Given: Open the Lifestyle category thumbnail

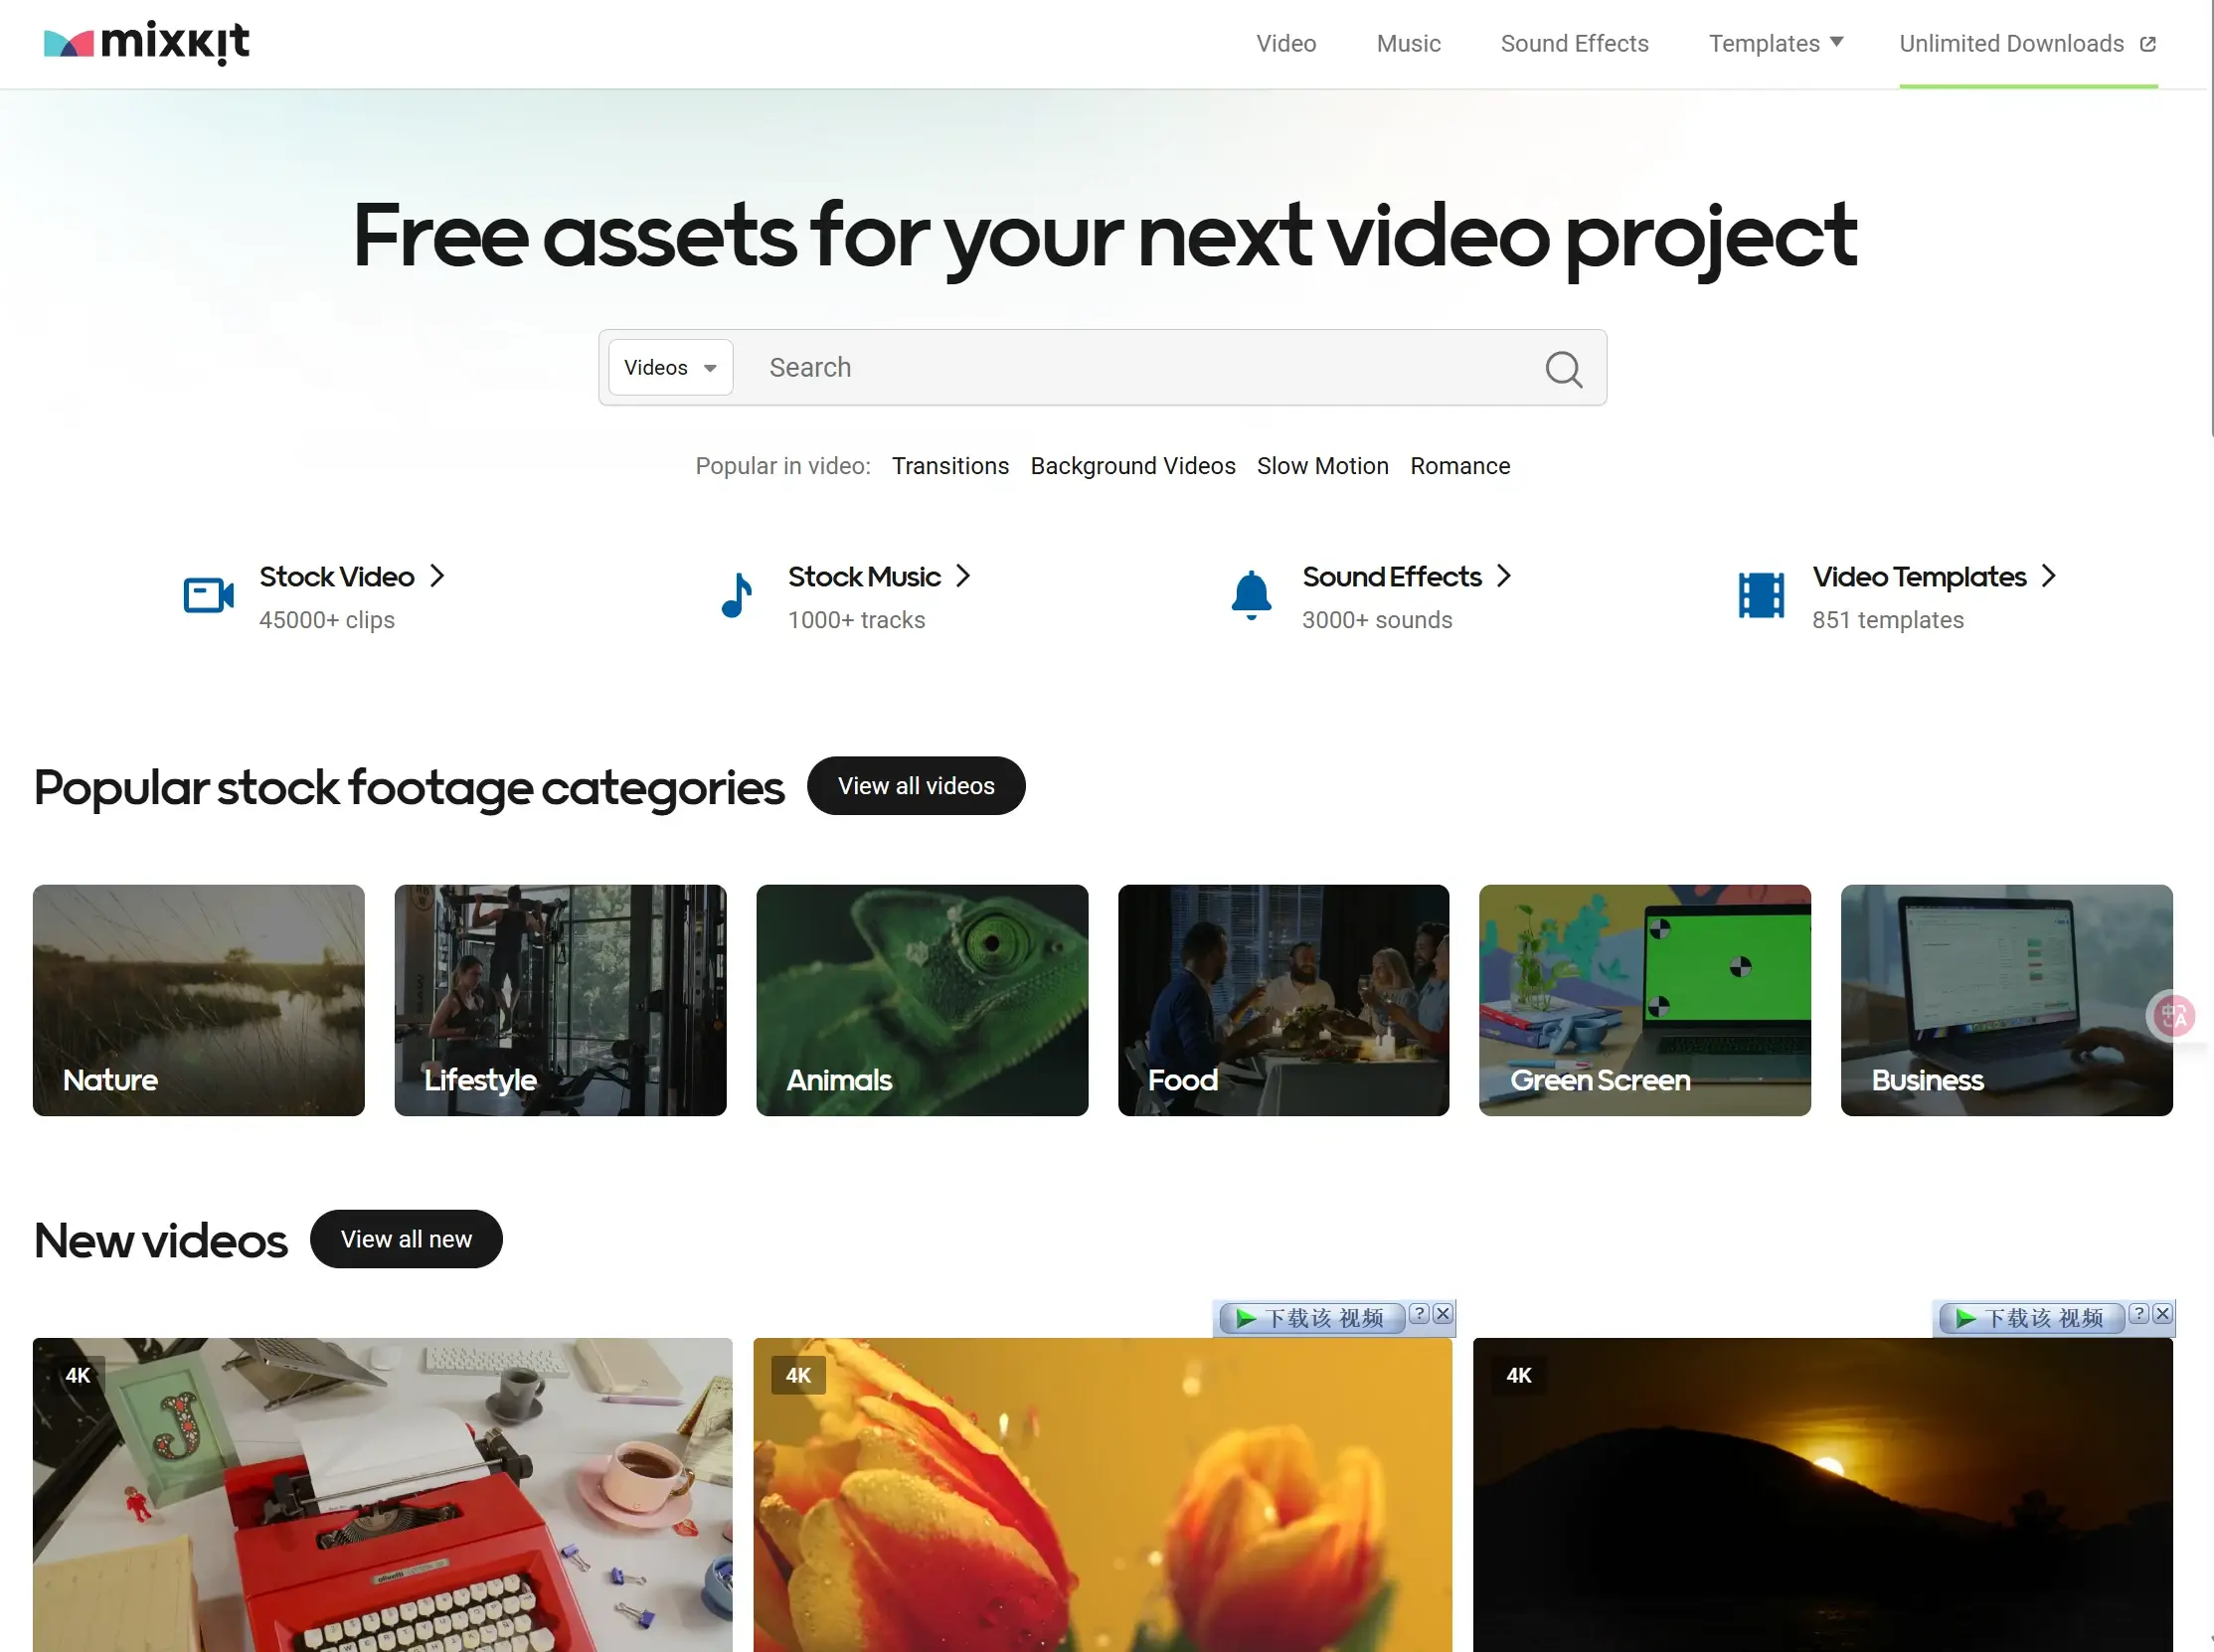Looking at the screenshot, I should coord(560,1000).
